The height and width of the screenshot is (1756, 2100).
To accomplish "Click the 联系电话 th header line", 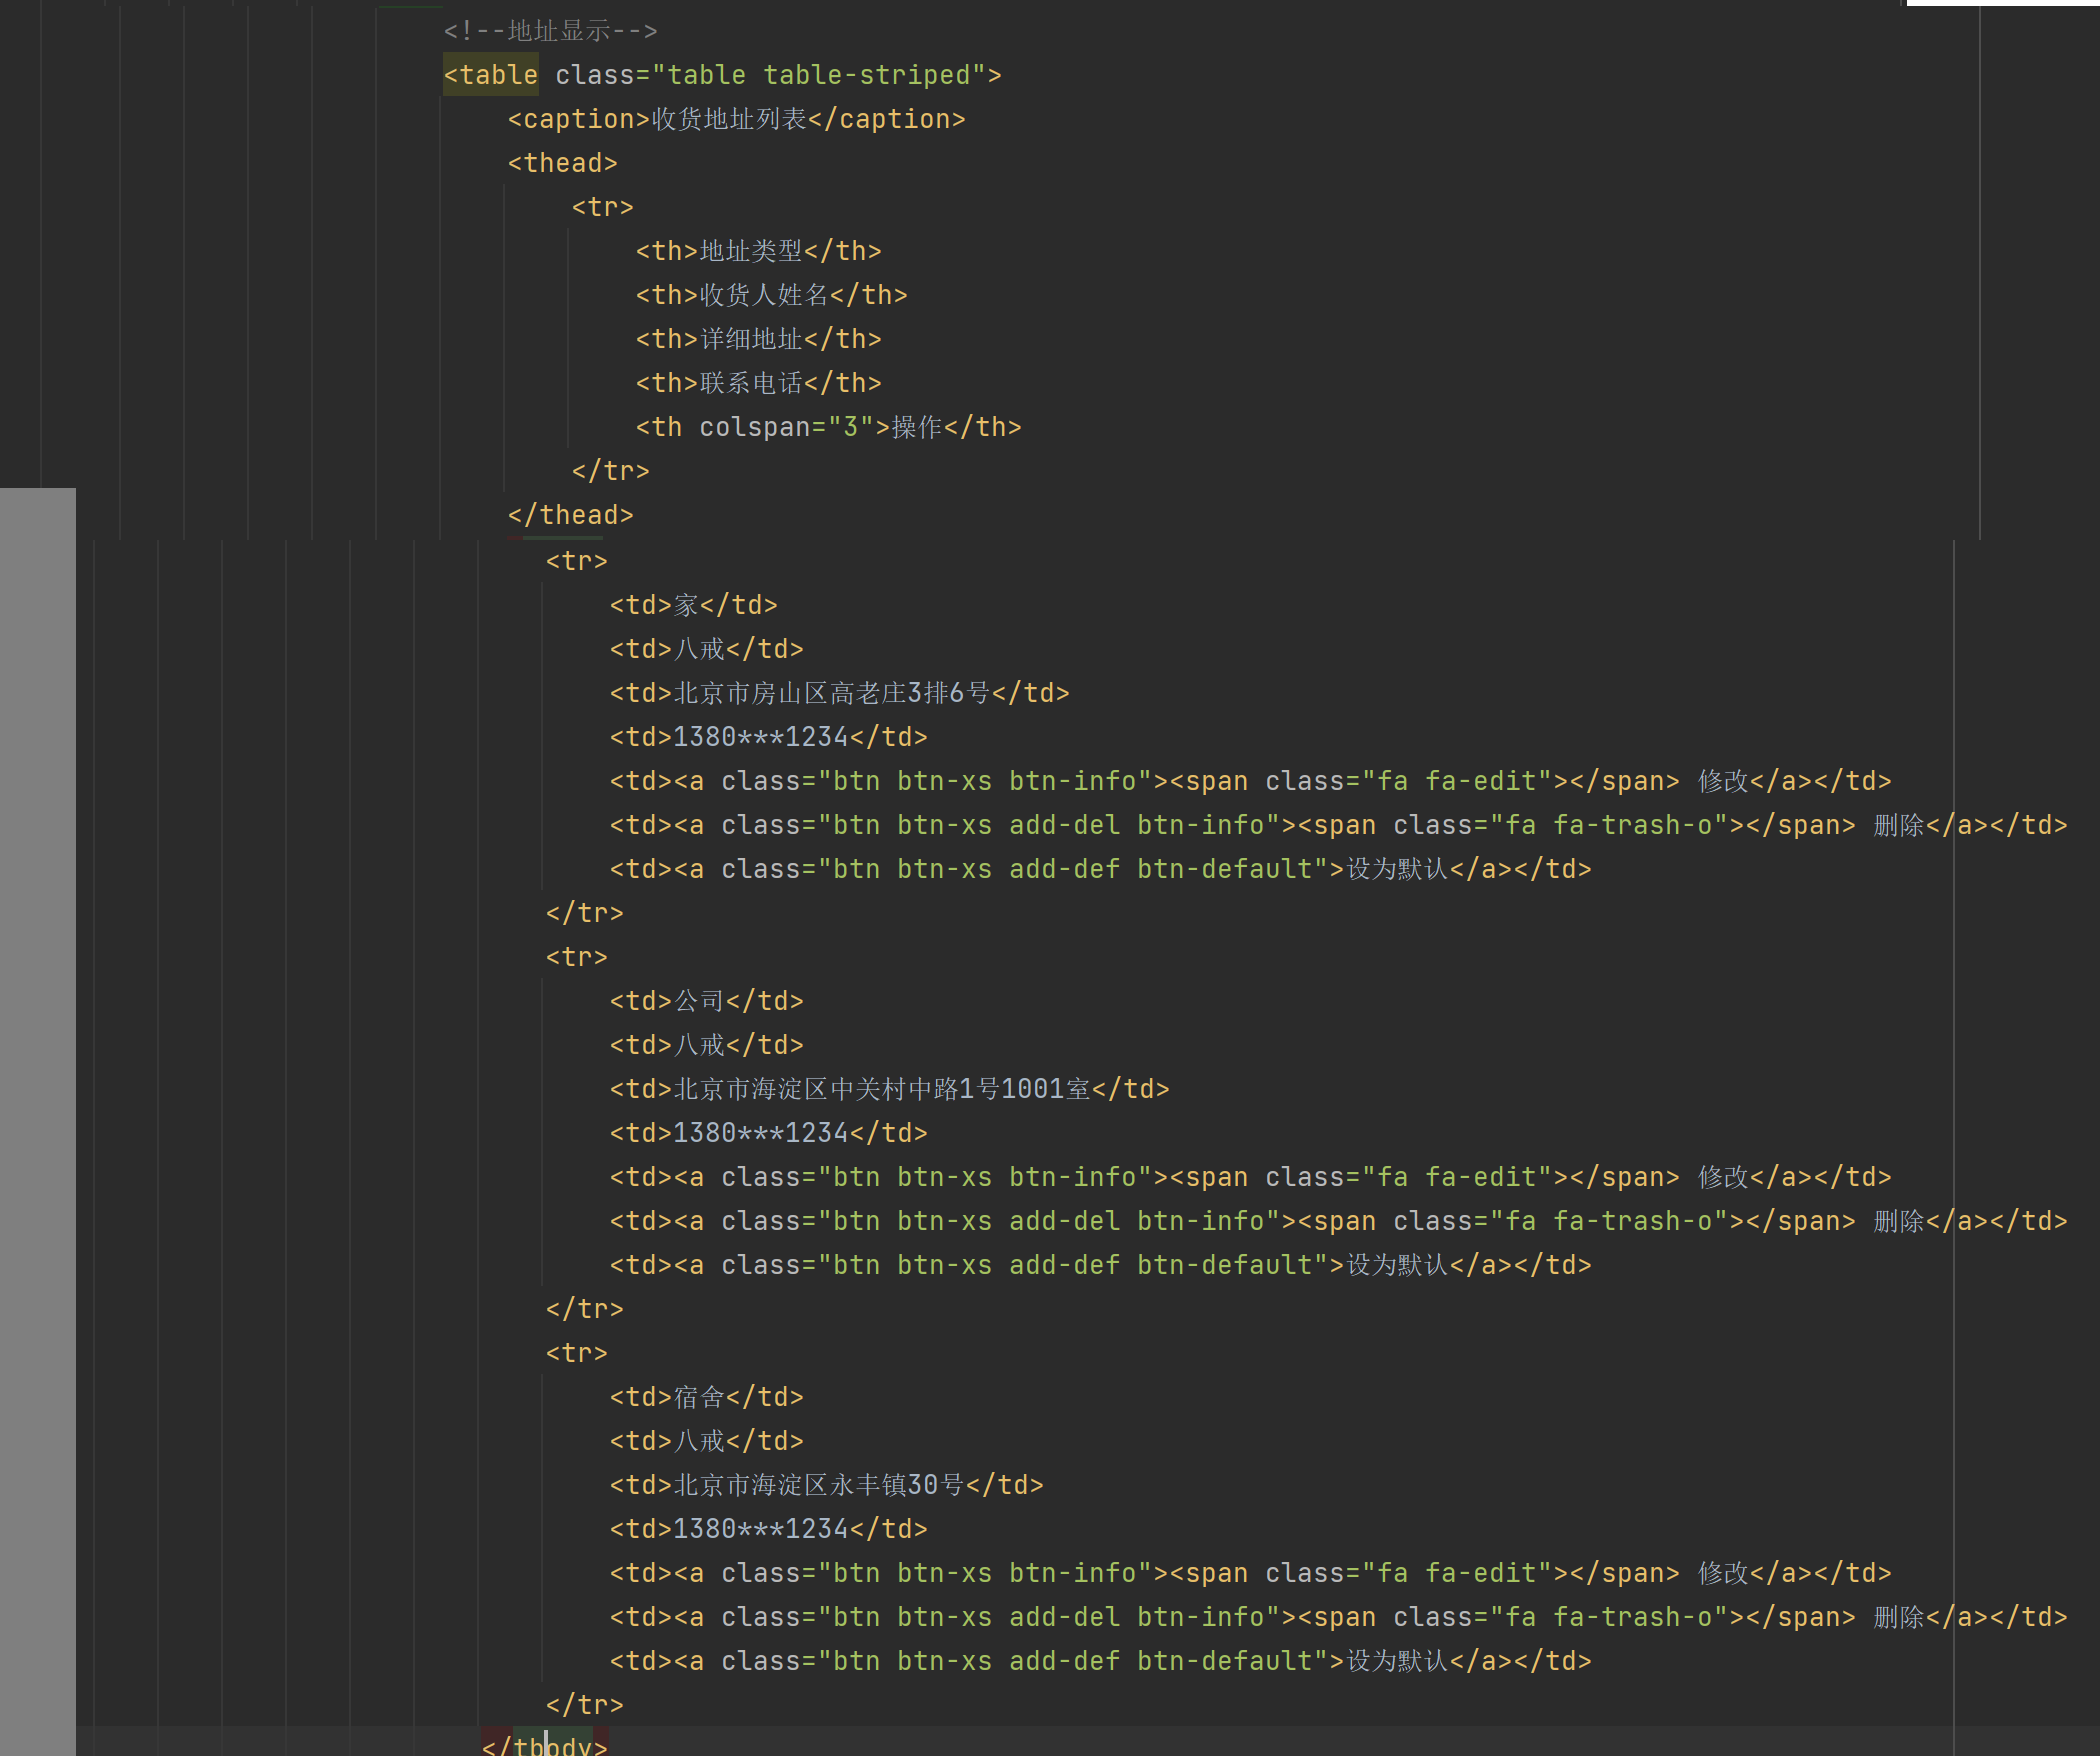I will pyautogui.click(x=758, y=383).
